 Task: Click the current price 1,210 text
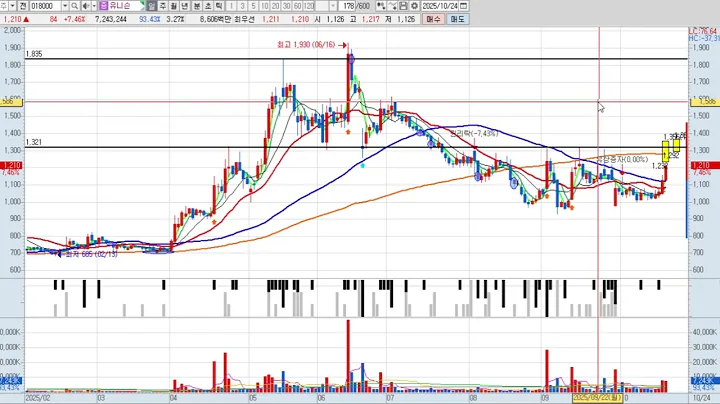pyautogui.click(x=12, y=19)
